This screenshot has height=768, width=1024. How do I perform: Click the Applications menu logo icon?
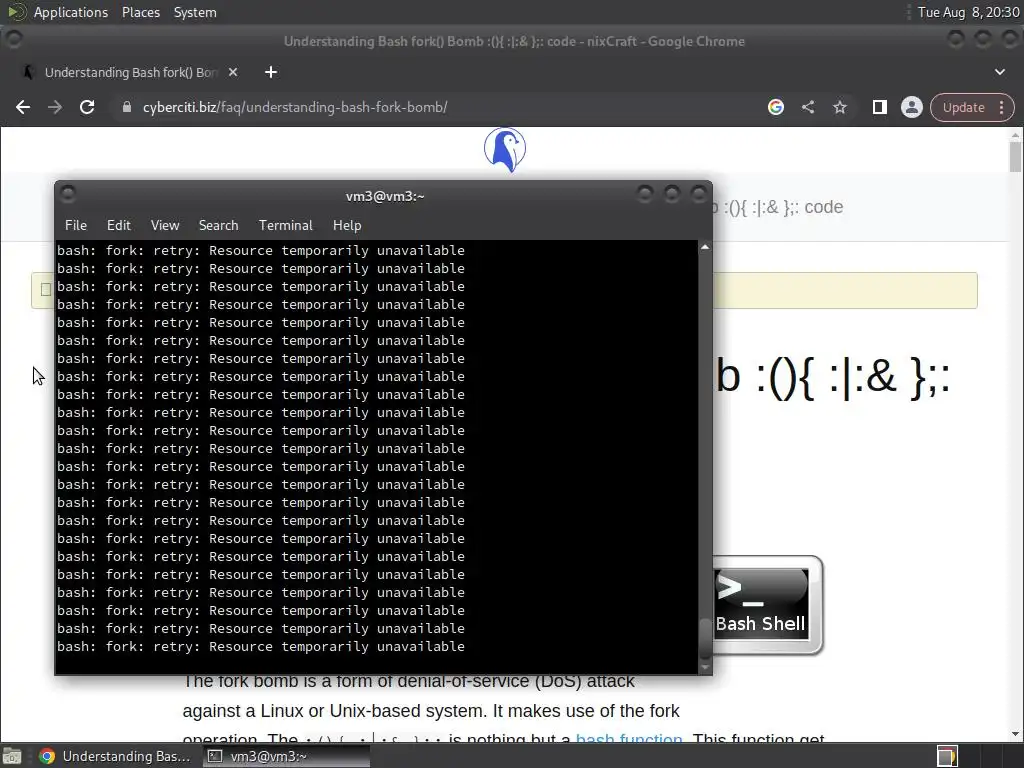click(17, 12)
